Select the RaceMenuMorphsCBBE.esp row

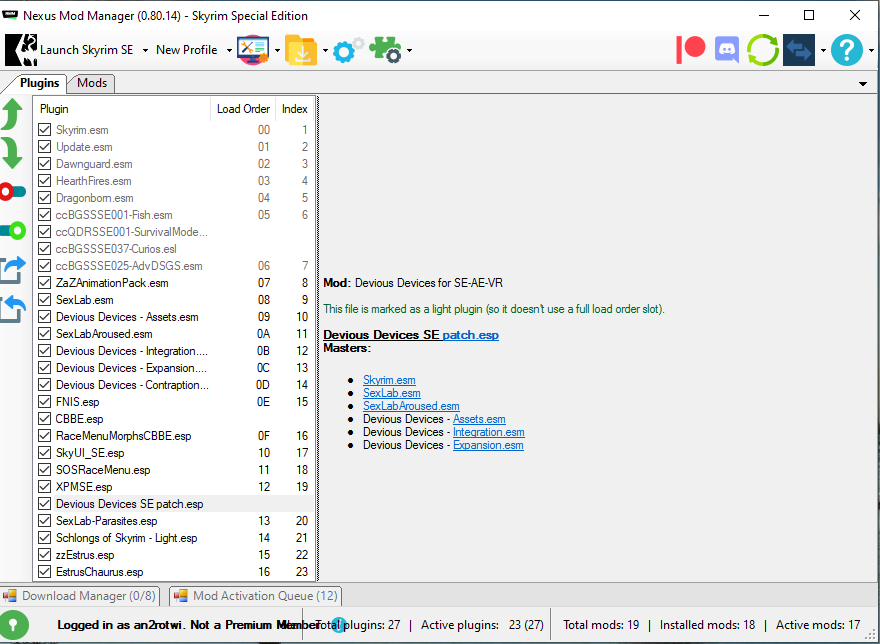[x=174, y=436]
